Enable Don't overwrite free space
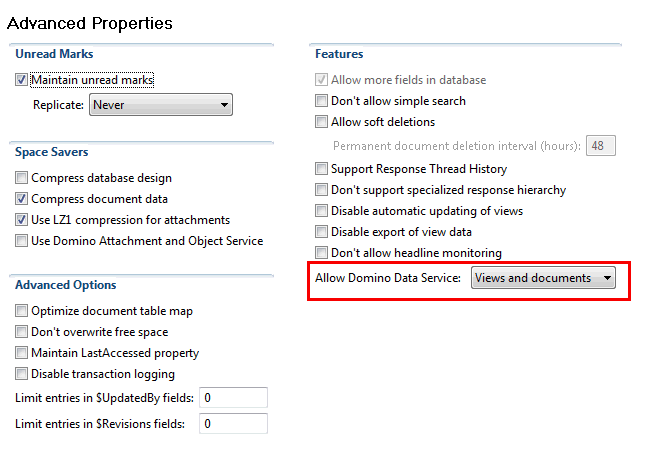The height and width of the screenshot is (463, 665). click(22, 332)
